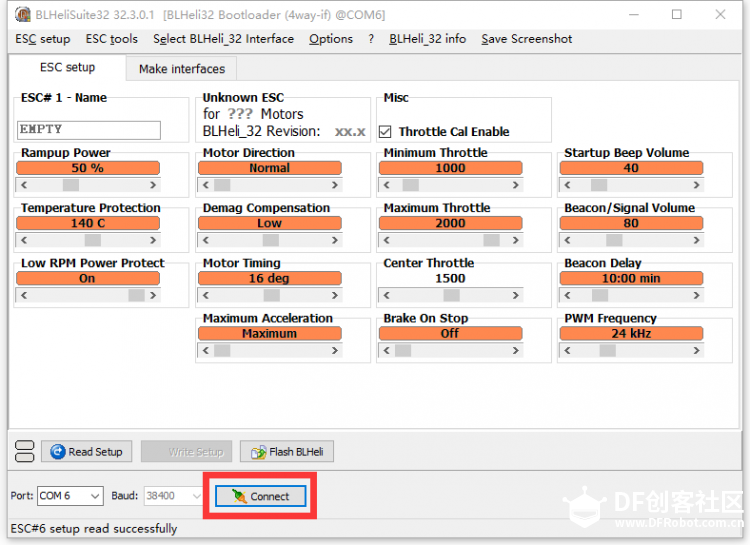Increase Minimum Throttle with right arrow

[x=515, y=185]
